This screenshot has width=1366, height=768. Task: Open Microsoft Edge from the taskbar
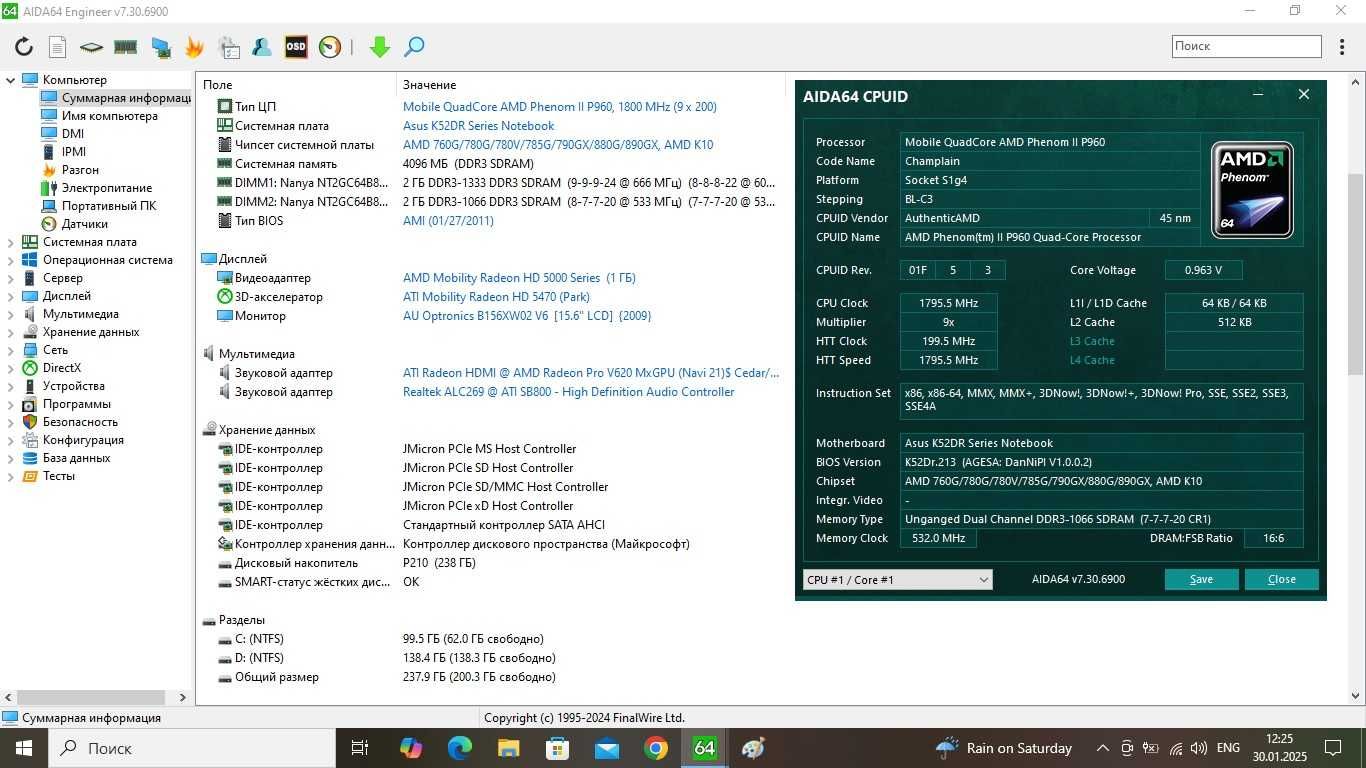coord(459,748)
